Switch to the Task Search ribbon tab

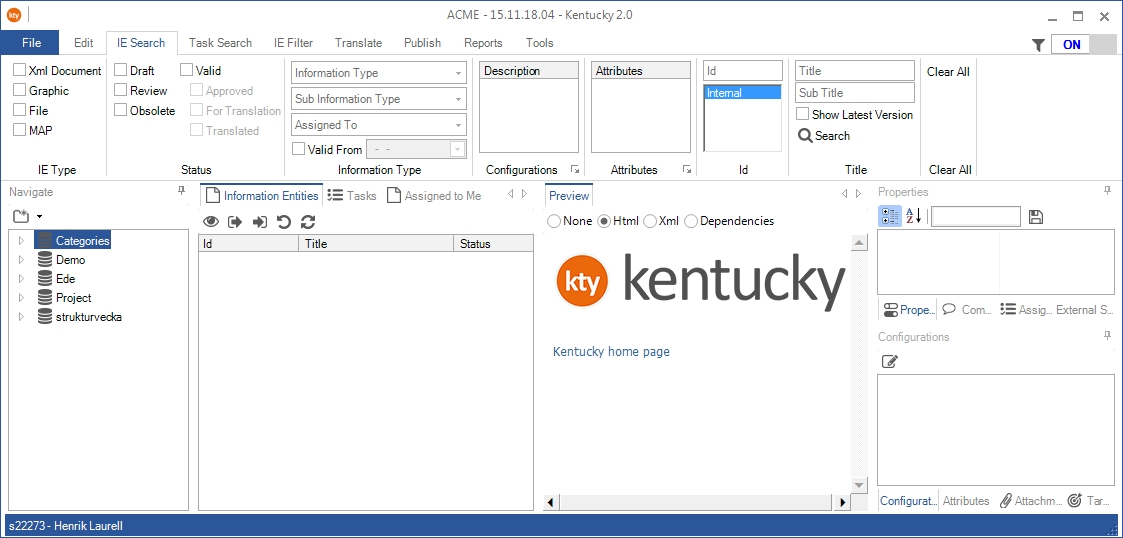click(x=220, y=43)
